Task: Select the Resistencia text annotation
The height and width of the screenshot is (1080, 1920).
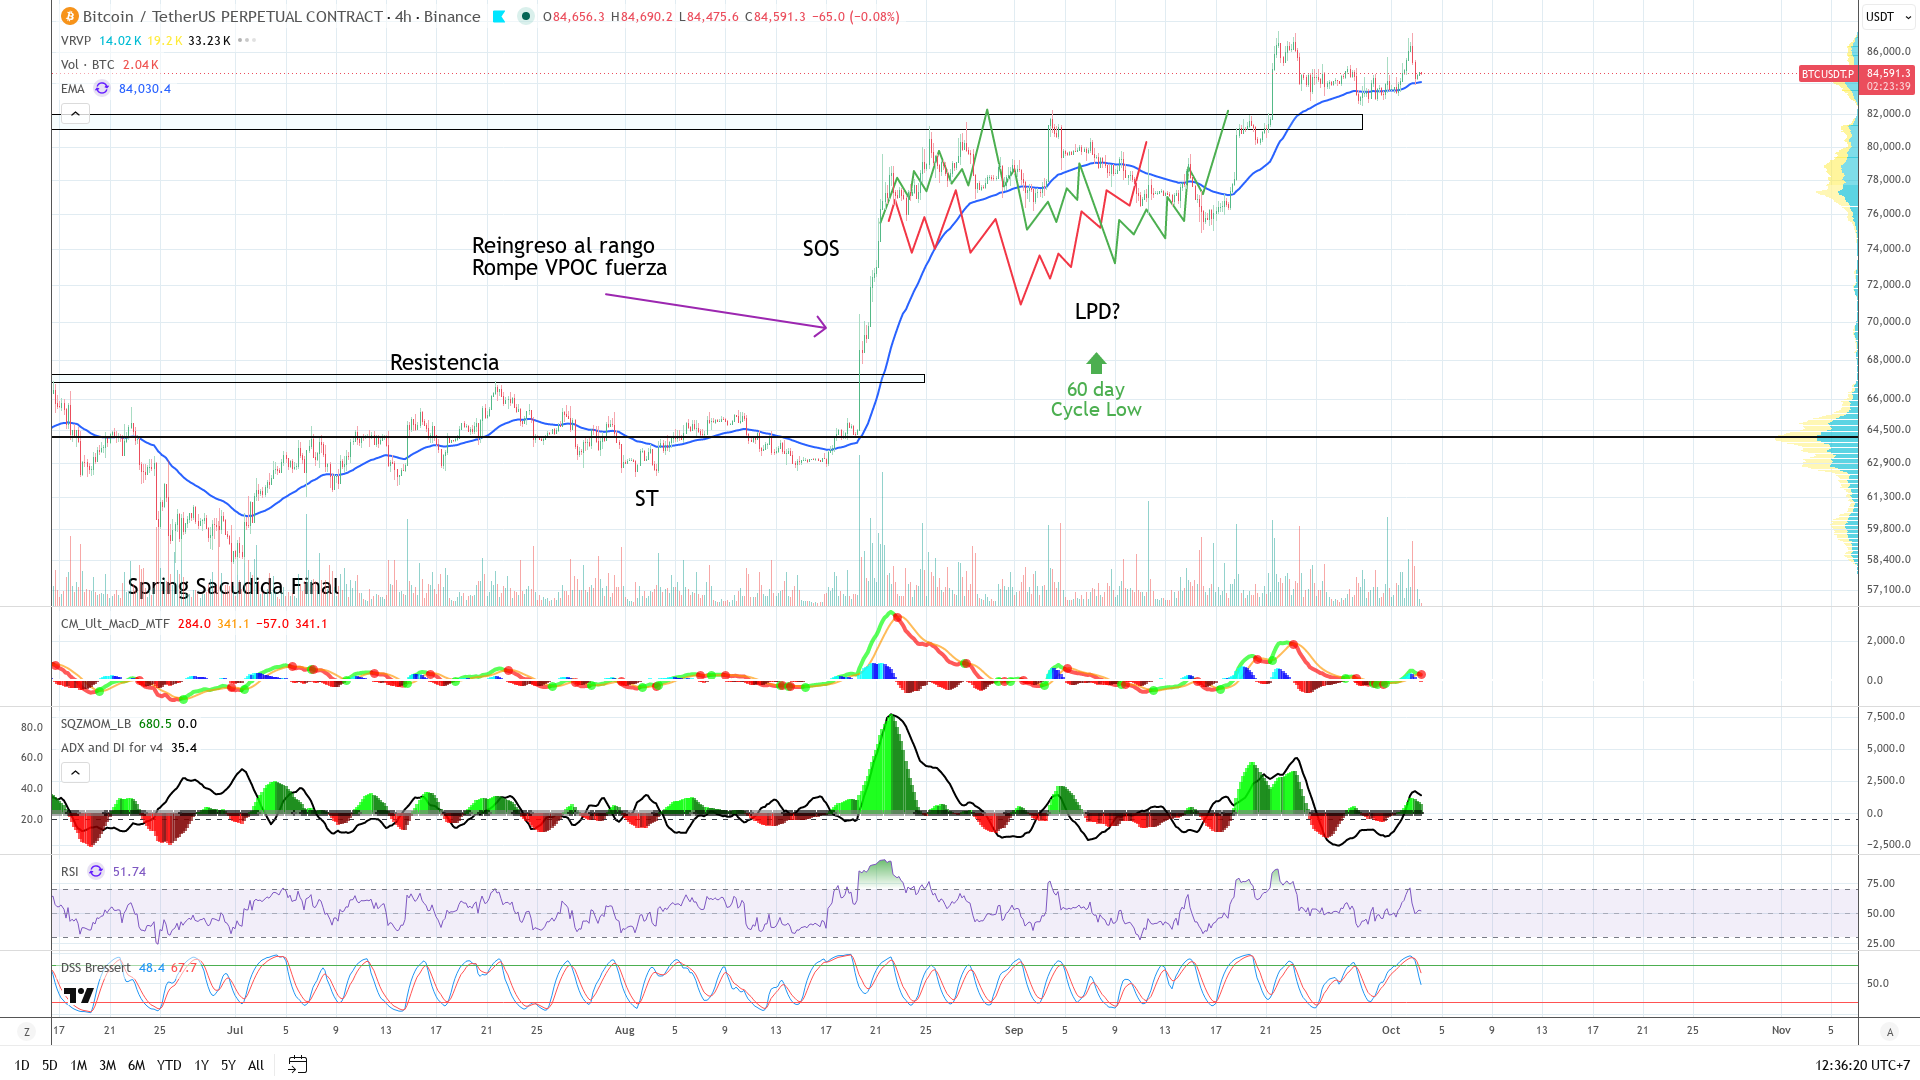Action: pos(444,362)
